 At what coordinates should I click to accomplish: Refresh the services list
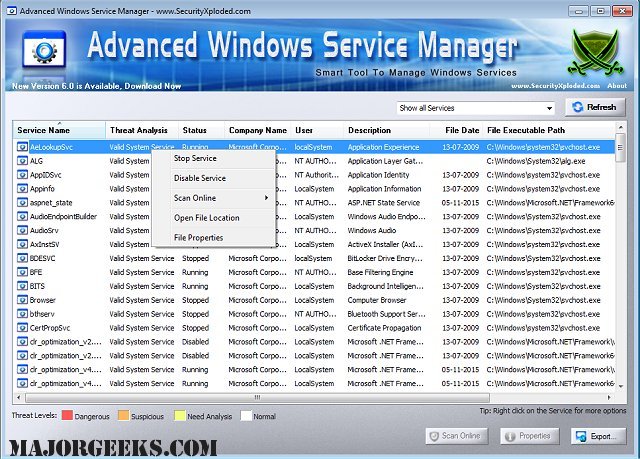click(595, 107)
